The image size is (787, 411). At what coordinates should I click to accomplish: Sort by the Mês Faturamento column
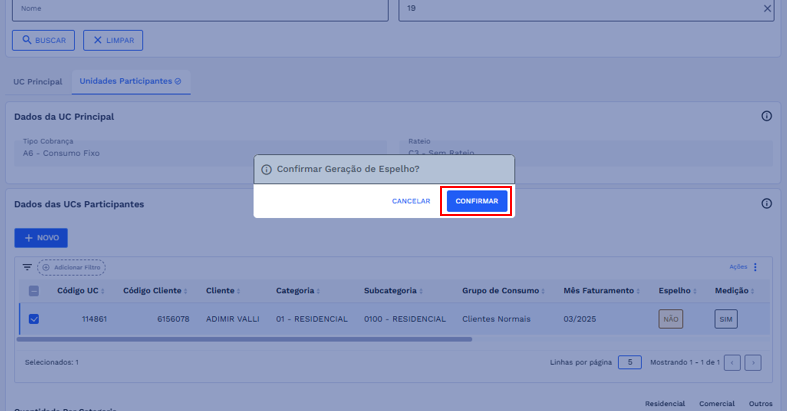coord(600,291)
